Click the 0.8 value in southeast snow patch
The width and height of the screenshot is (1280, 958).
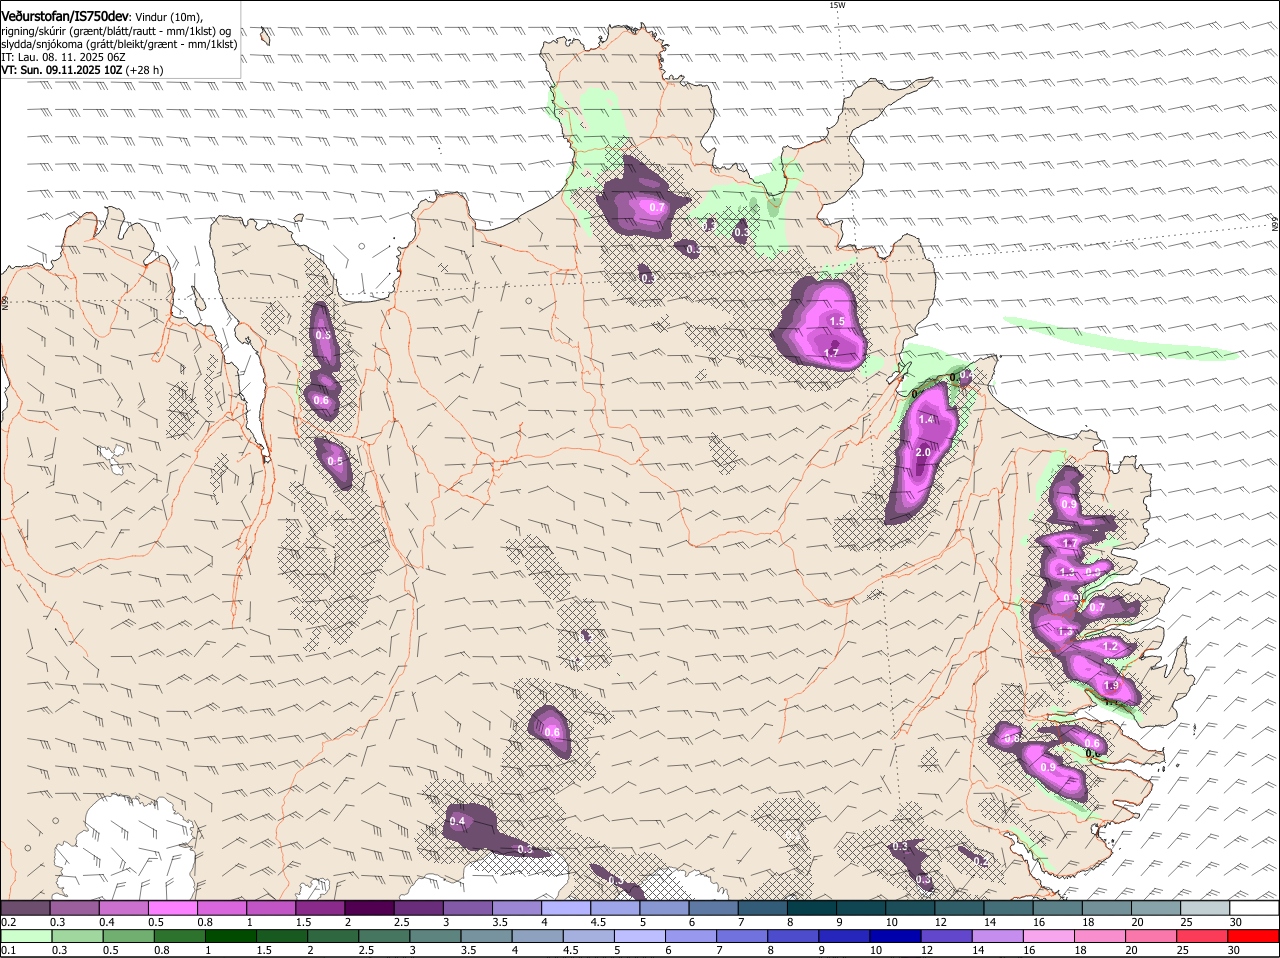[x=1011, y=739]
